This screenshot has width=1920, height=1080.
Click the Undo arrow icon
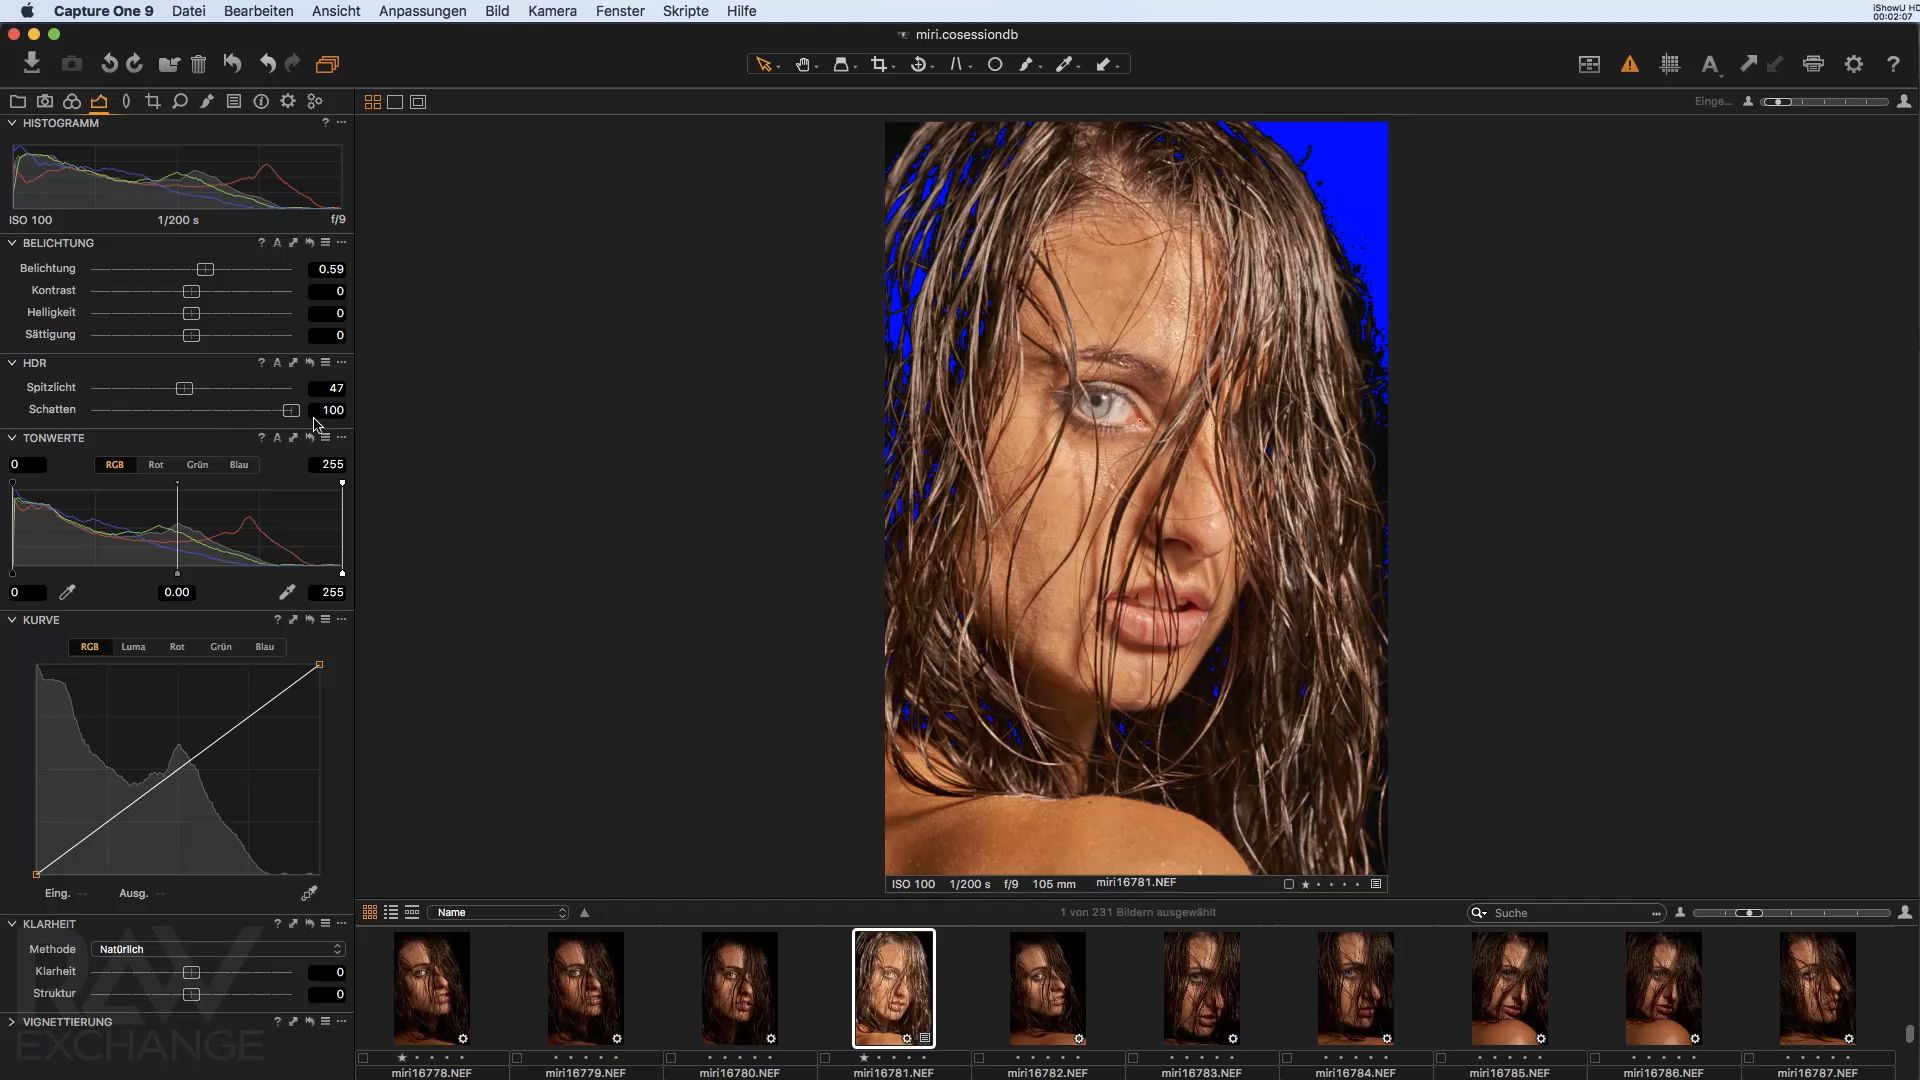tap(267, 64)
